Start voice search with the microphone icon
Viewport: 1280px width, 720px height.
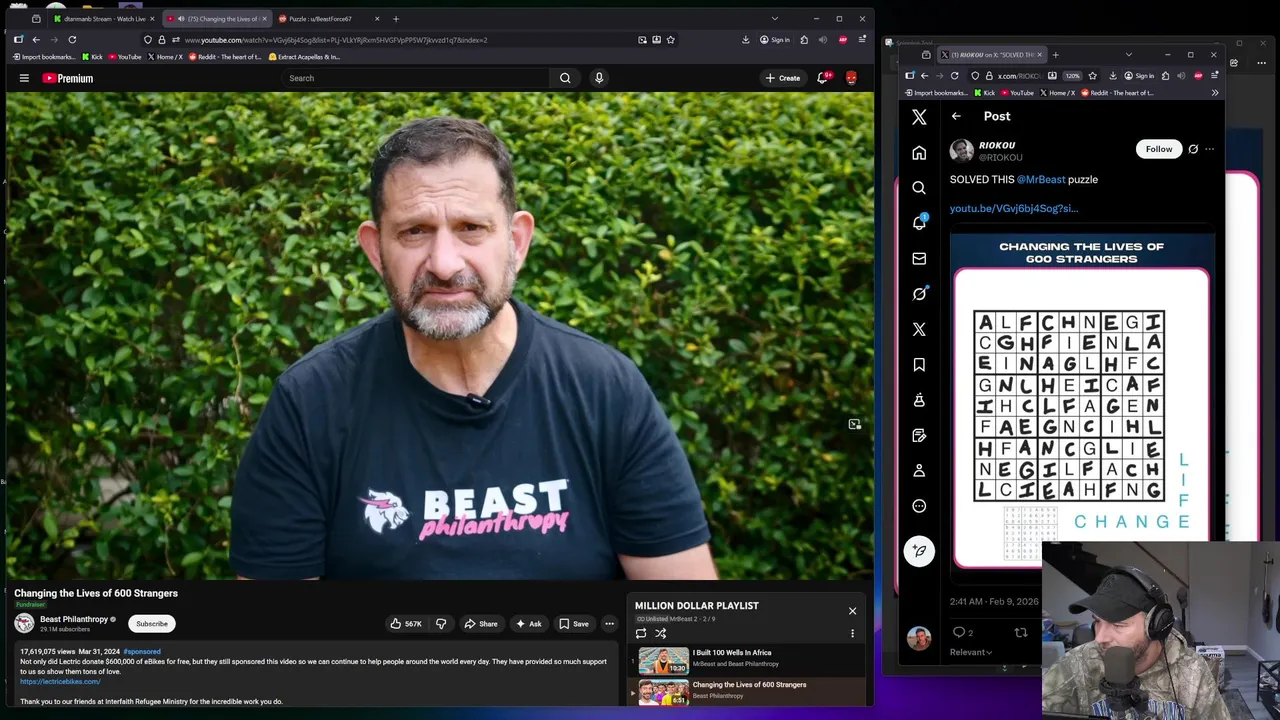[599, 78]
